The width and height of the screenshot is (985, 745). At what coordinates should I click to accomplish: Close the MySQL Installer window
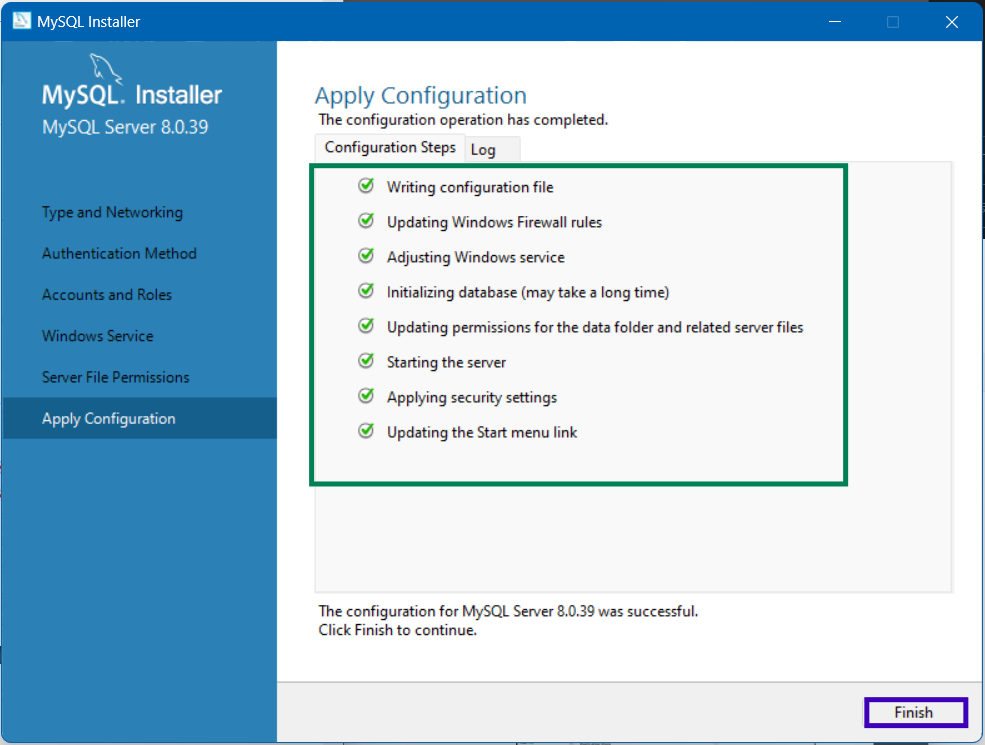coord(952,21)
